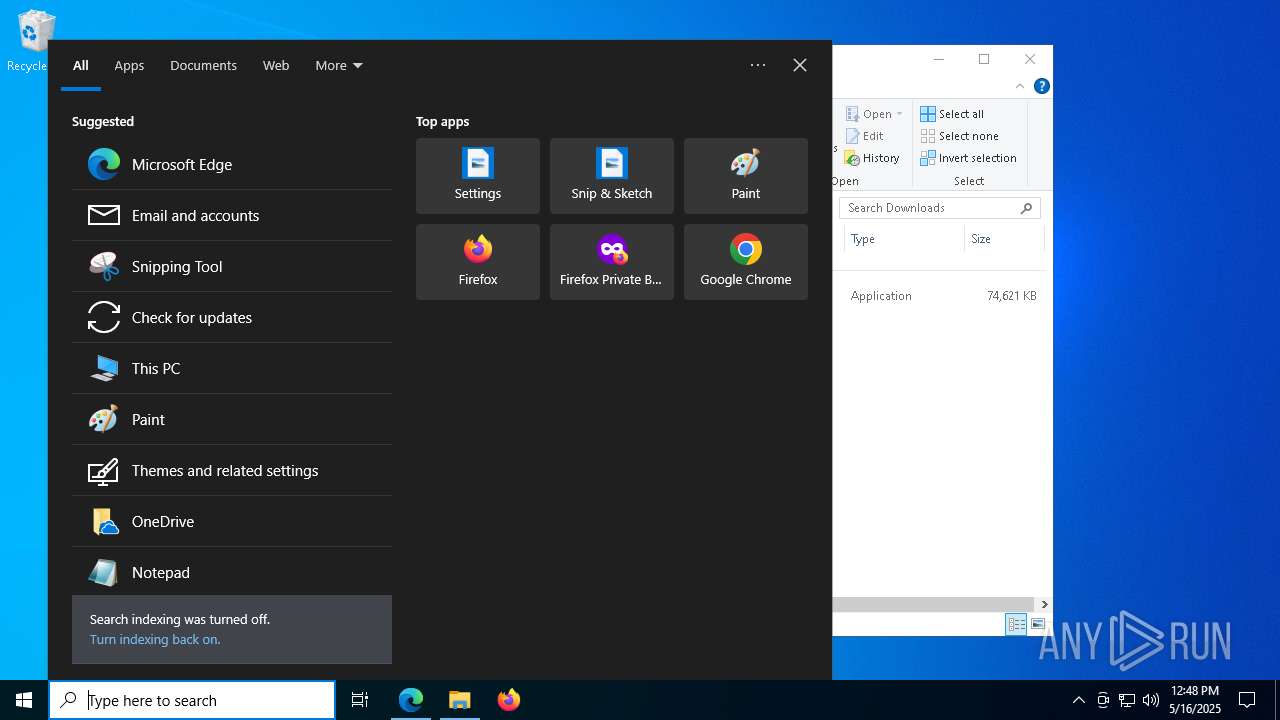Open Settings tile in Top apps
Viewport: 1280px width, 720px height.
(478, 176)
